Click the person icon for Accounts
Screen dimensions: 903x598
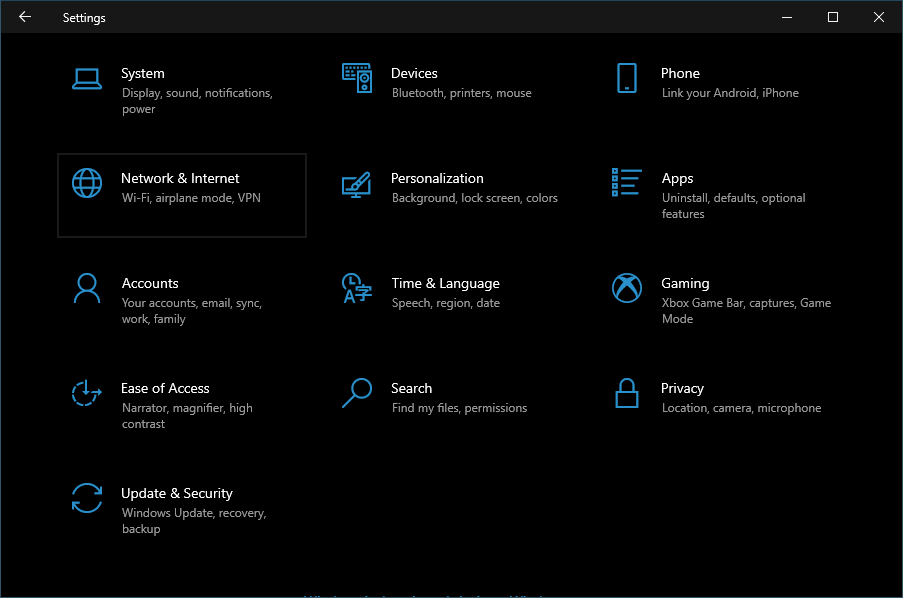point(87,288)
